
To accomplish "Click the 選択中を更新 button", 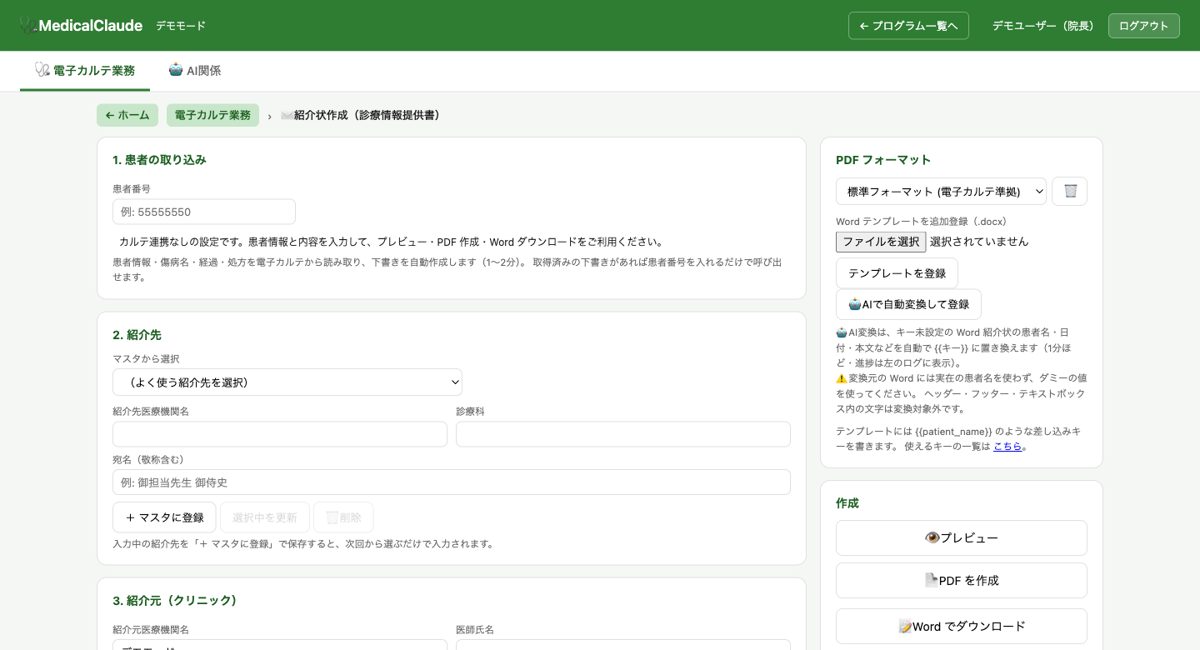I will [265, 517].
